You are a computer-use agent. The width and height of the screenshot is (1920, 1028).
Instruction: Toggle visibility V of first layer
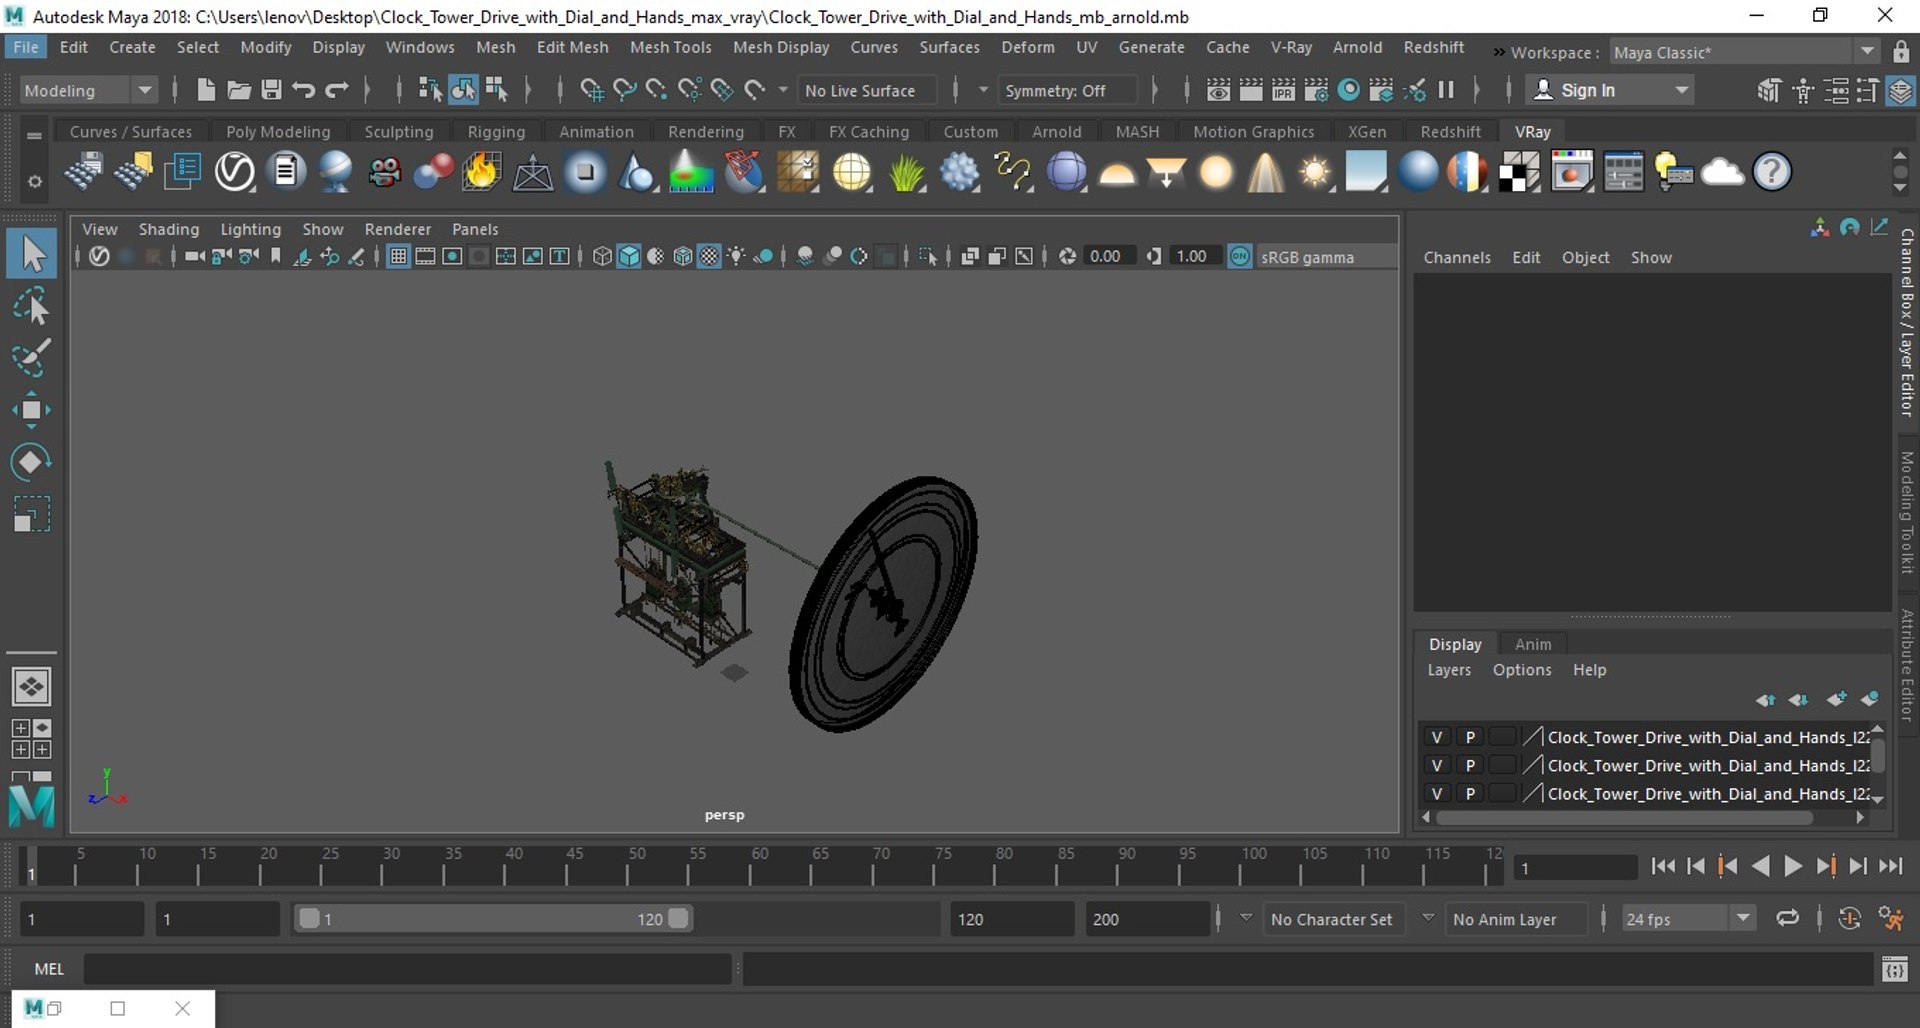click(x=1437, y=737)
